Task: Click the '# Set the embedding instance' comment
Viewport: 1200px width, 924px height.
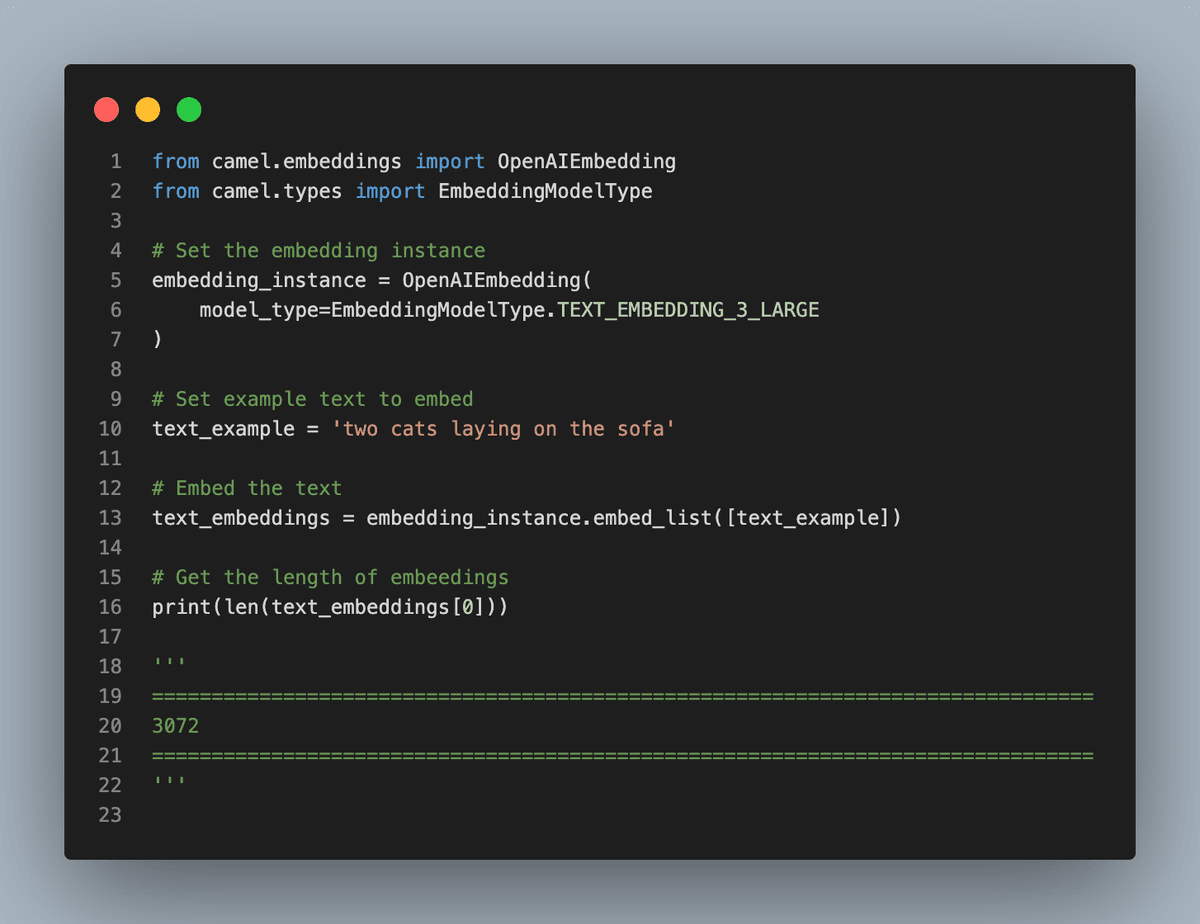Action: [x=318, y=250]
